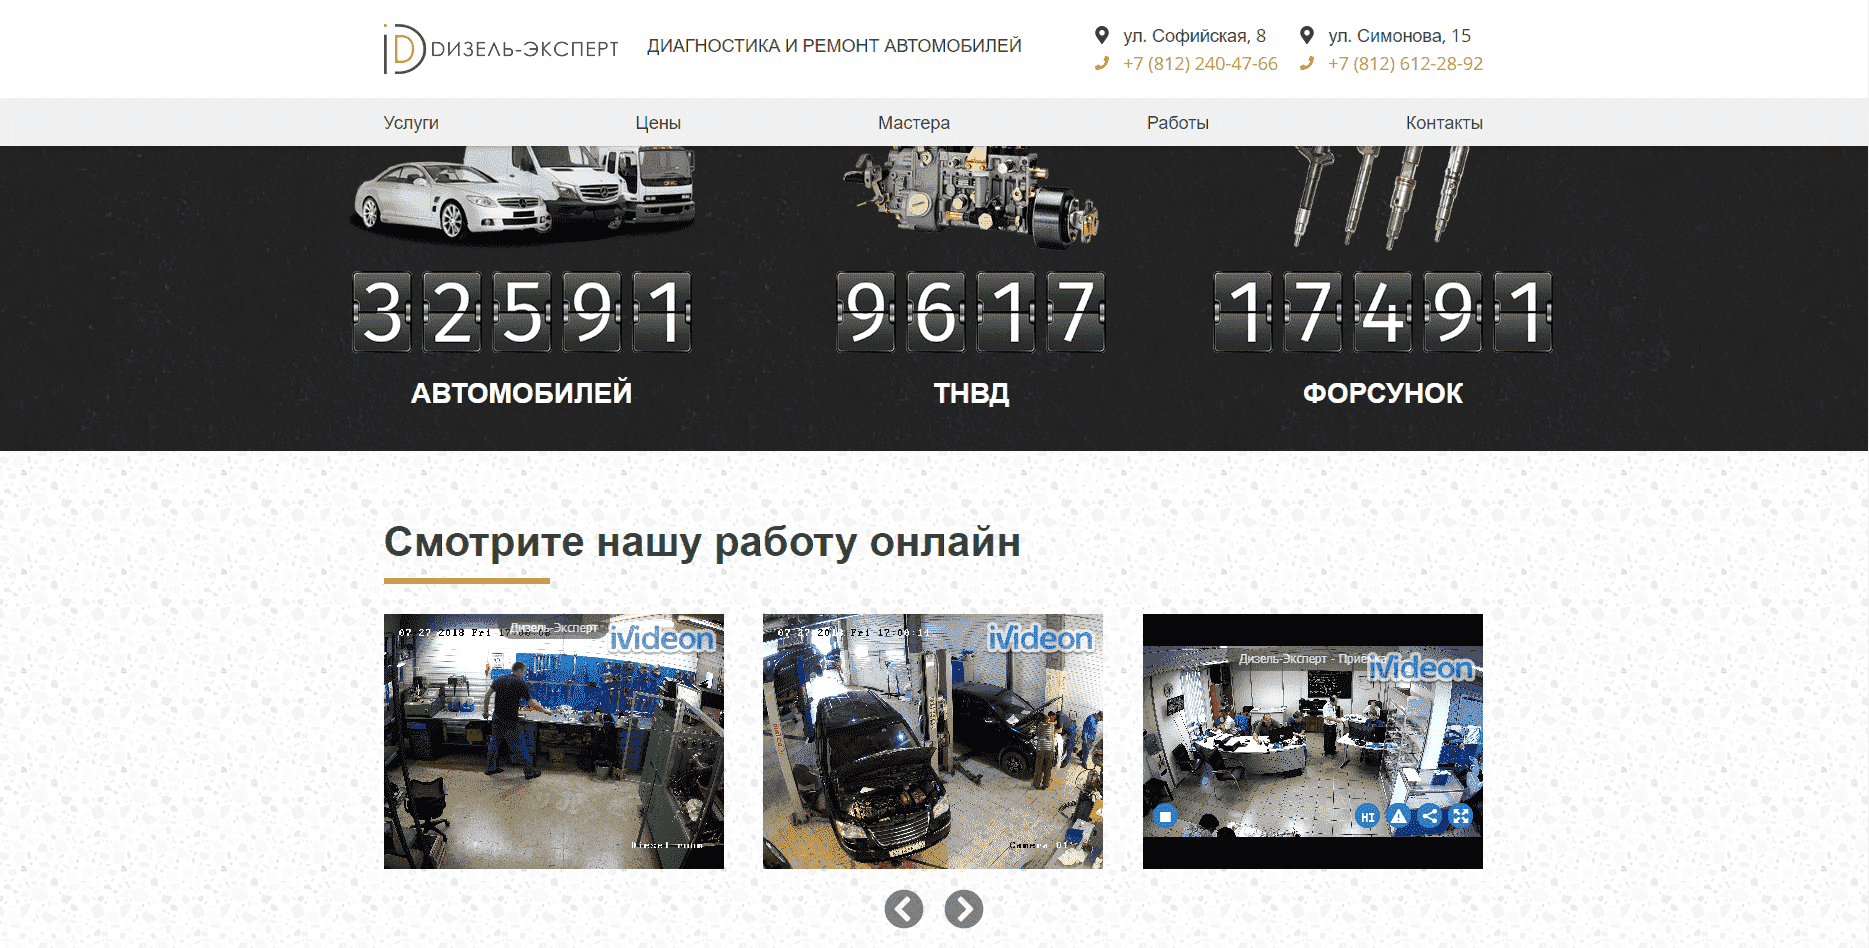Viewport: 1869px width, 948px height.
Task: Click the ул. Софийская, 8 address
Action: coord(1193,36)
